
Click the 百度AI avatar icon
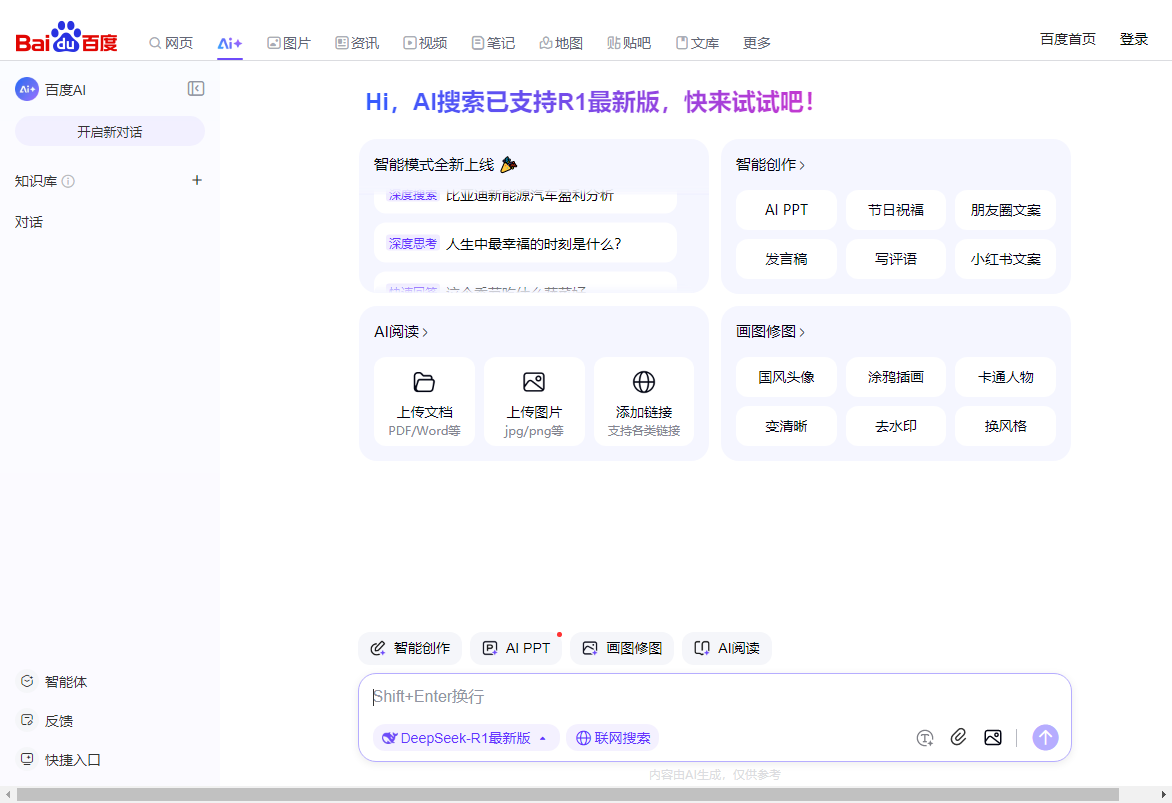[x=27, y=89]
